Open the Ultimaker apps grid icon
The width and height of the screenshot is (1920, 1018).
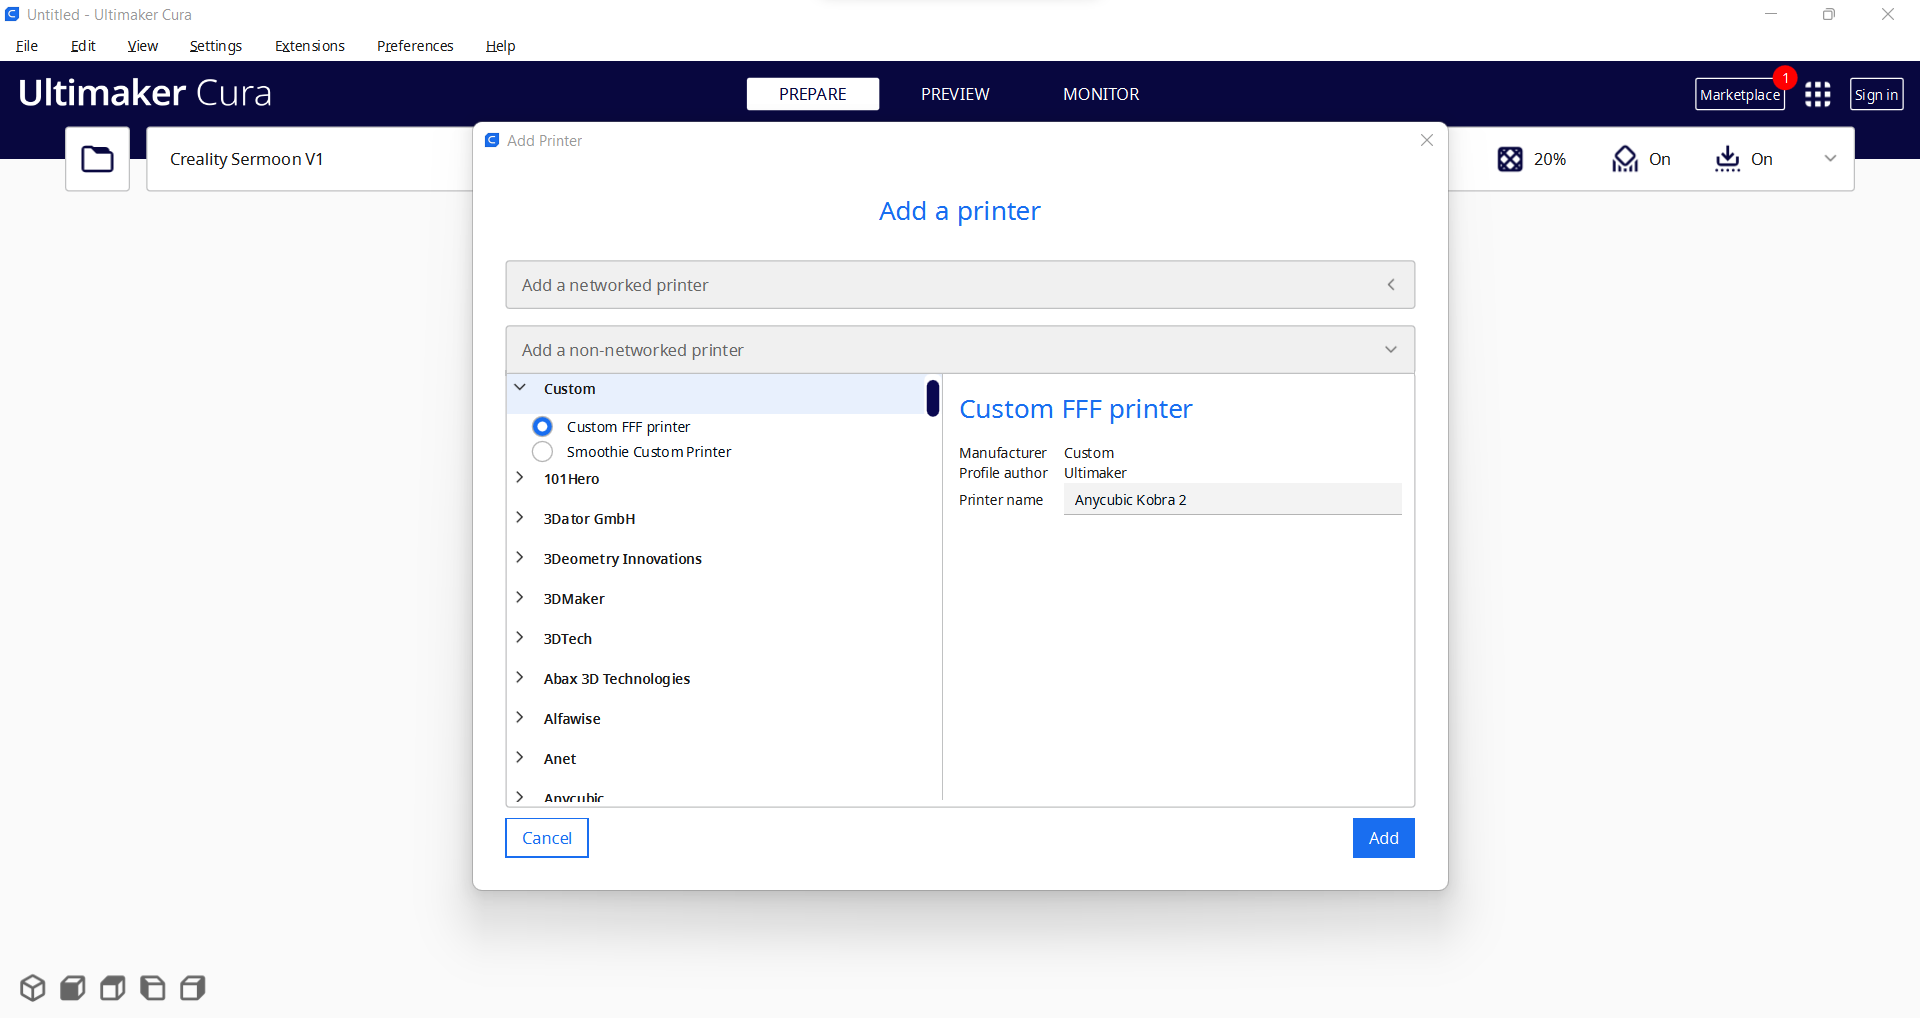(x=1817, y=94)
